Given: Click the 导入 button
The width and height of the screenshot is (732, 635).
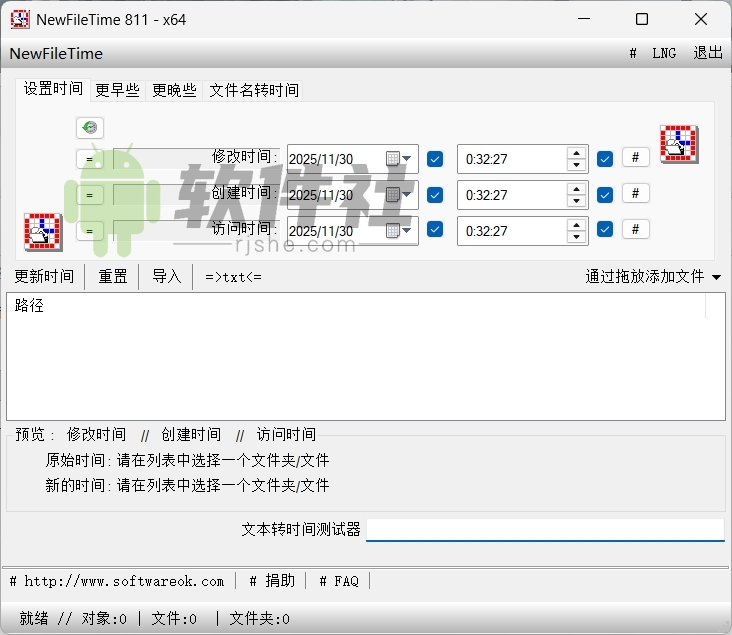Looking at the screenshot, I should click(x=167, y=276).
